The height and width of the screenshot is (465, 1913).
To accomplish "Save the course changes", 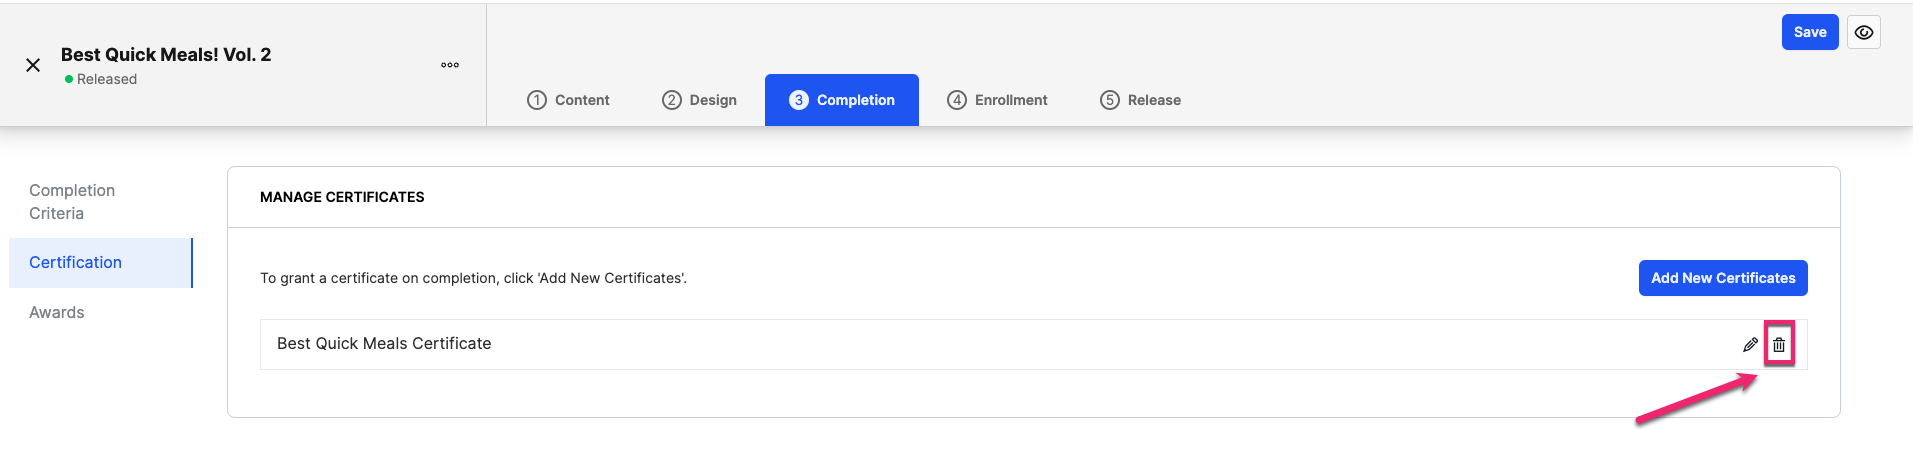I will point(1810,32).
